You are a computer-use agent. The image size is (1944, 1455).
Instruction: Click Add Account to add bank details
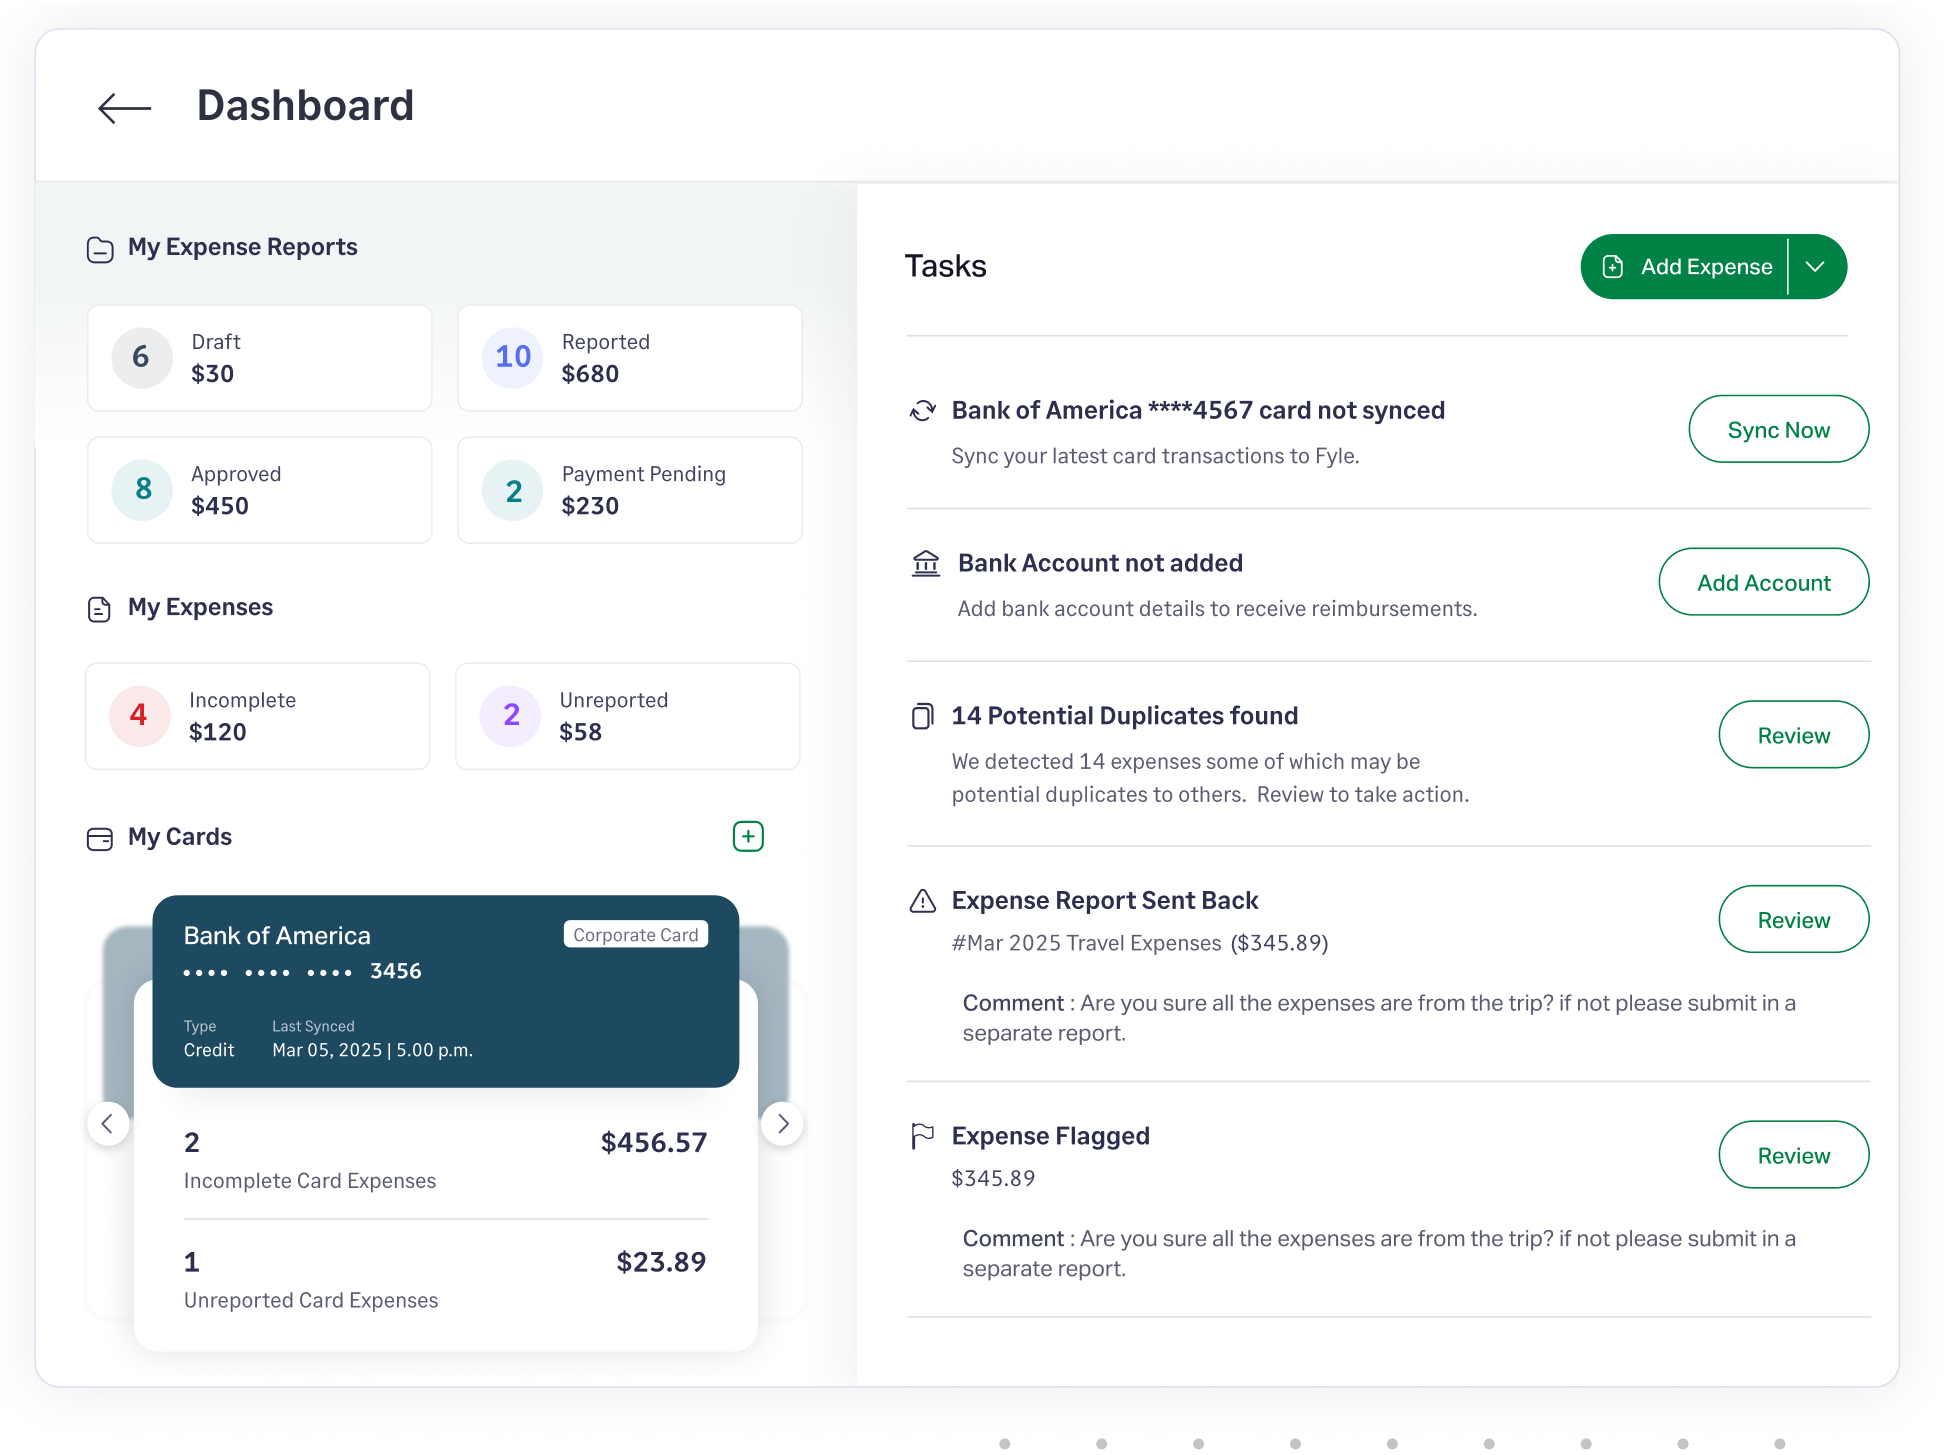coord(1763,582)
